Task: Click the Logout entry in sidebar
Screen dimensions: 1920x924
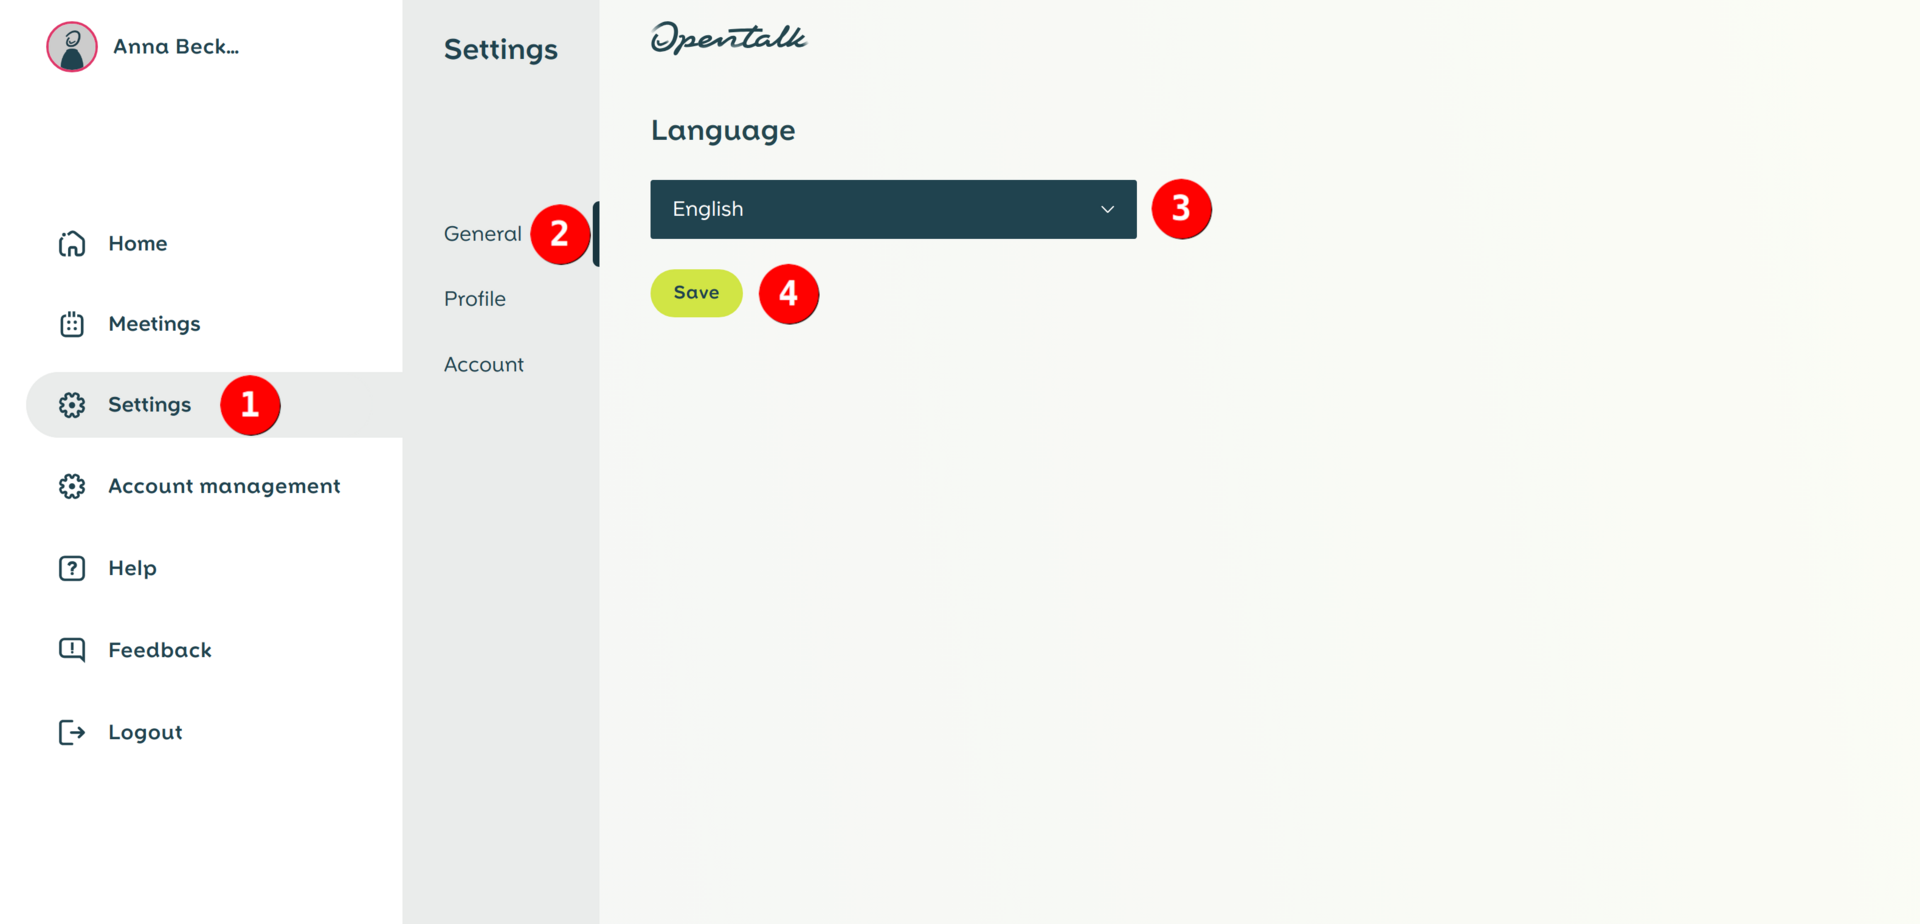Action: pos(145,731)
